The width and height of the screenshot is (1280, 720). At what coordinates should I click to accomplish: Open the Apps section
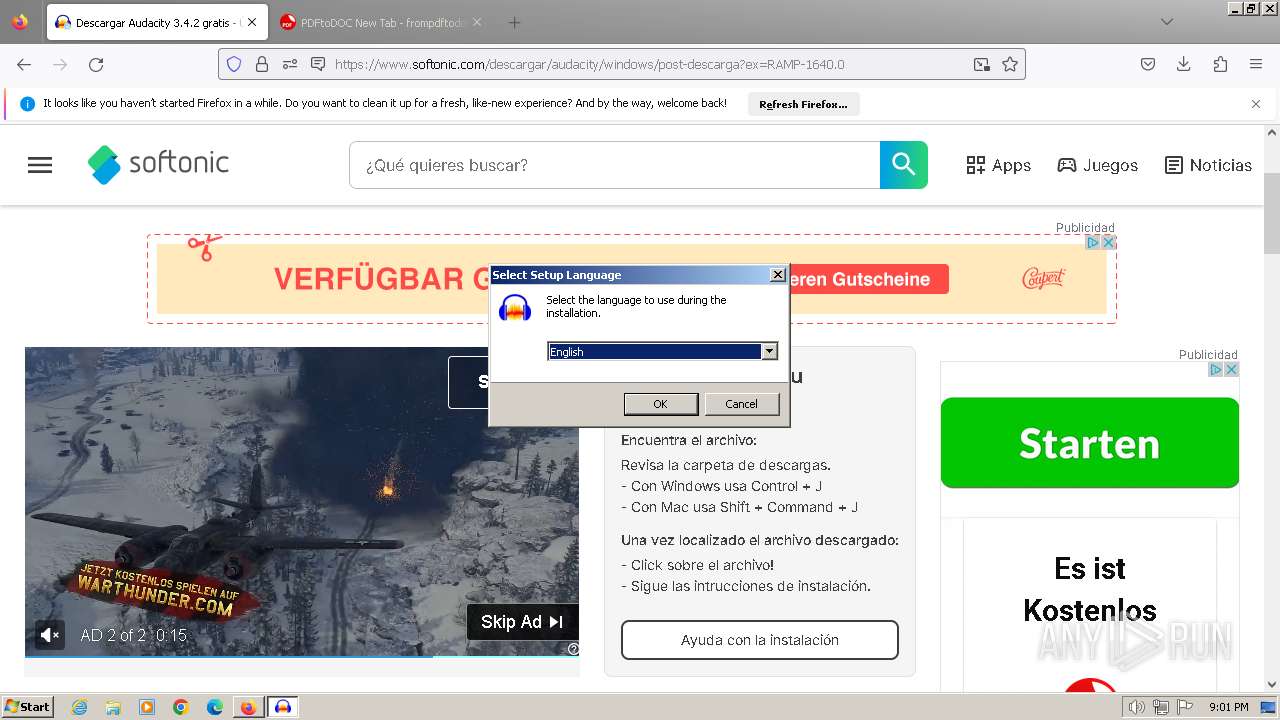998,165
